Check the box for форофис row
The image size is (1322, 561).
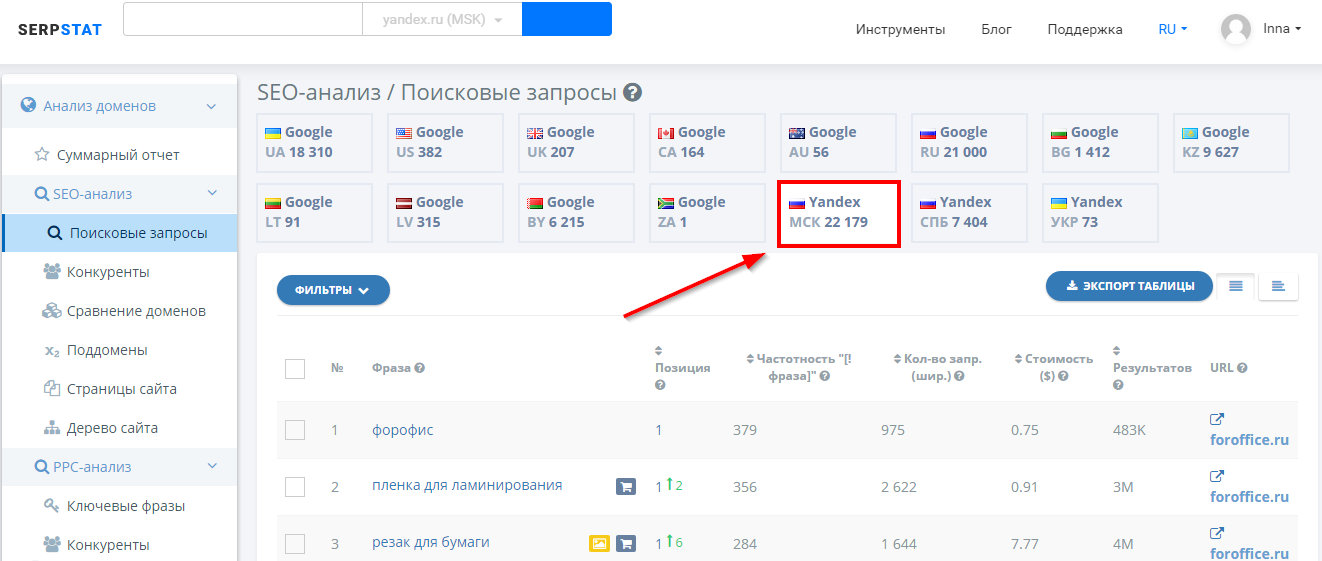click(x=295, y=430)
